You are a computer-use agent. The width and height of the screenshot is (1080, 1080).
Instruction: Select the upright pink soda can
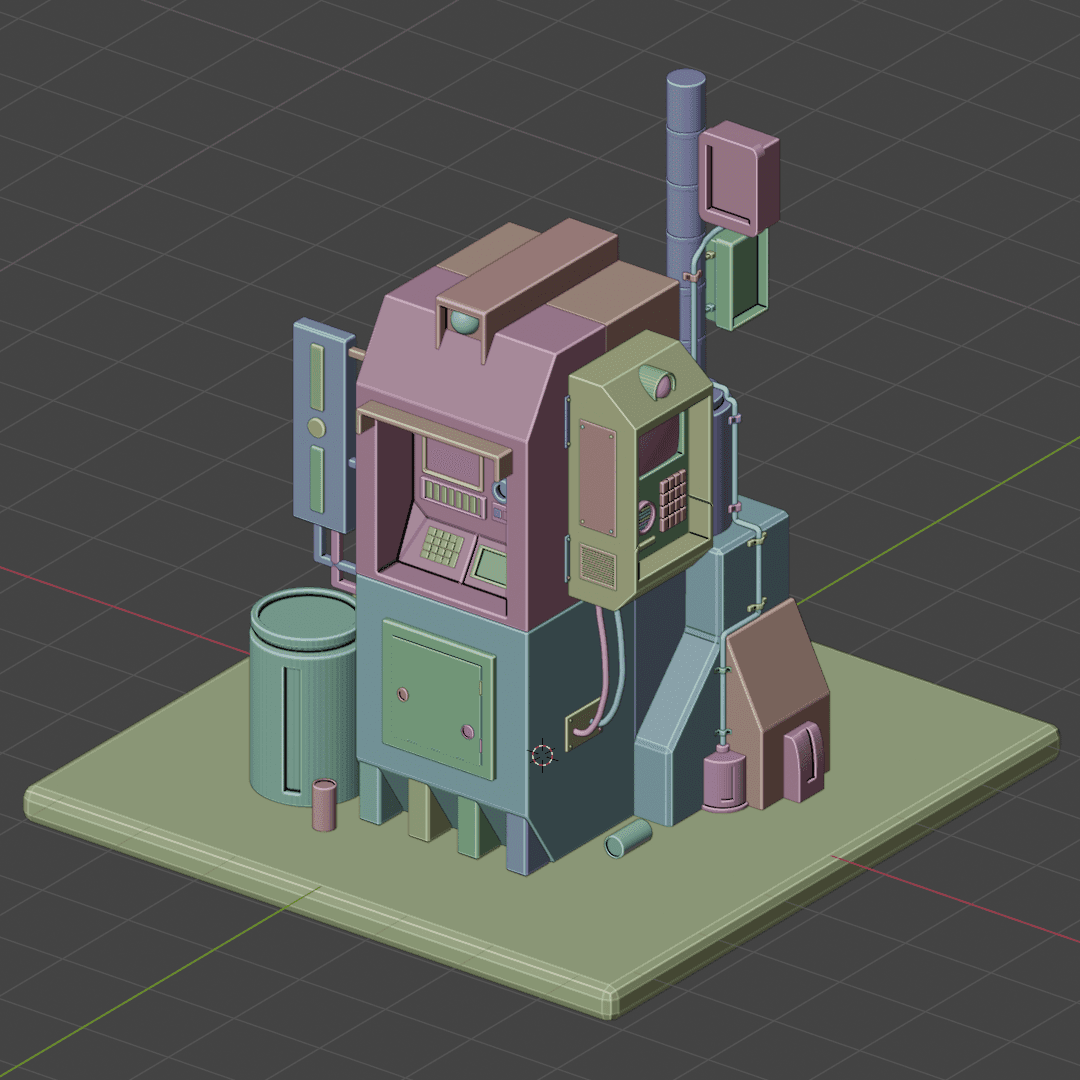tap(324, 804)
